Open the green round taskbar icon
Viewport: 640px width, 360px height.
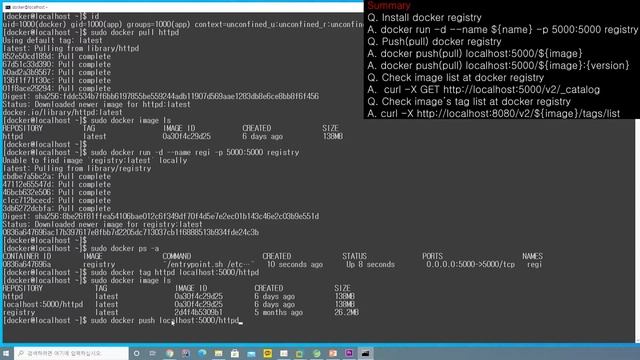pos(316,353)
